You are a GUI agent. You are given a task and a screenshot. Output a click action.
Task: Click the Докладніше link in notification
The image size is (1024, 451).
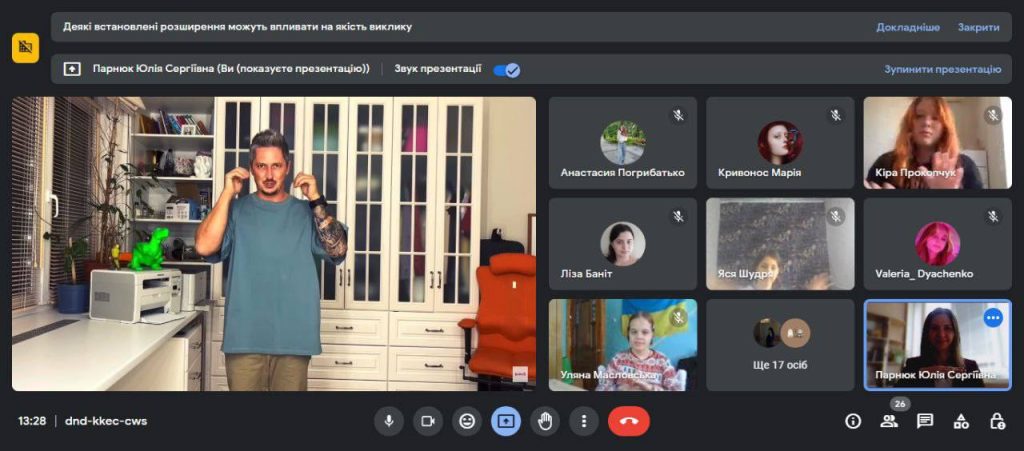click(908, 27)
